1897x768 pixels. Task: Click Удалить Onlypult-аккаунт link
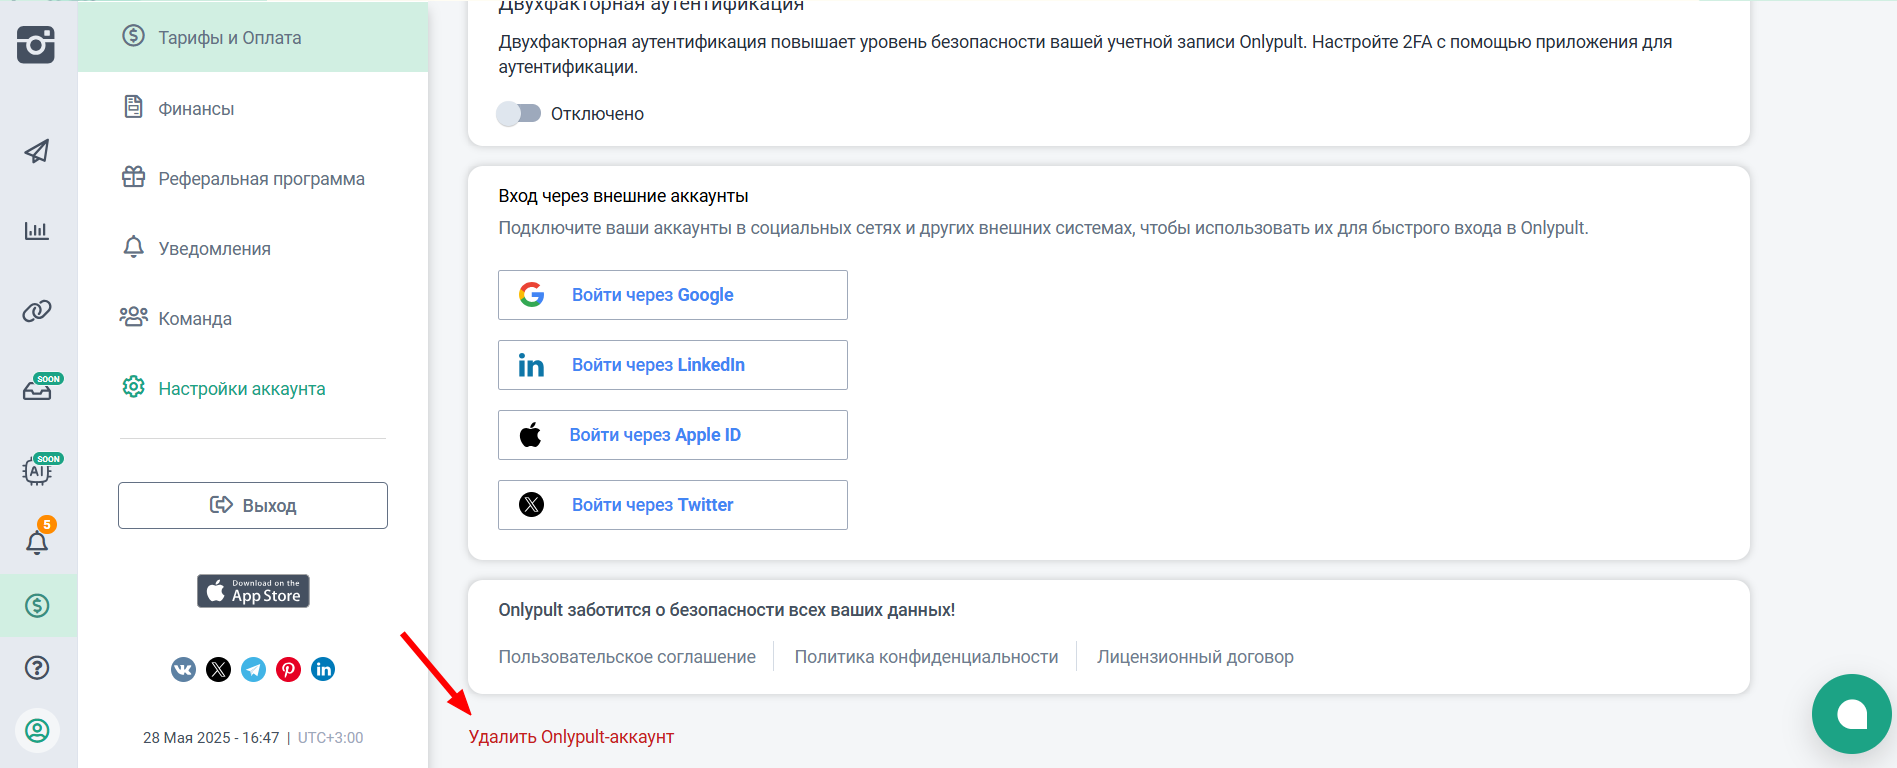pyautogui.click(x=571, y=737)
